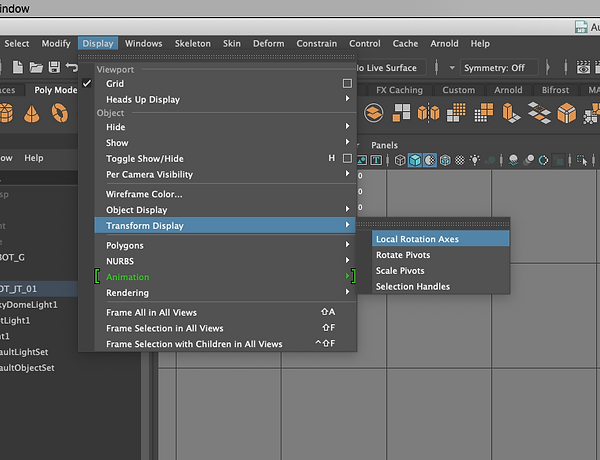Screen dimensions: 600x460
Task: Click the Isolate Select dashed-box cursor icon
Action: pyautogui.click(x=582, y=160)
